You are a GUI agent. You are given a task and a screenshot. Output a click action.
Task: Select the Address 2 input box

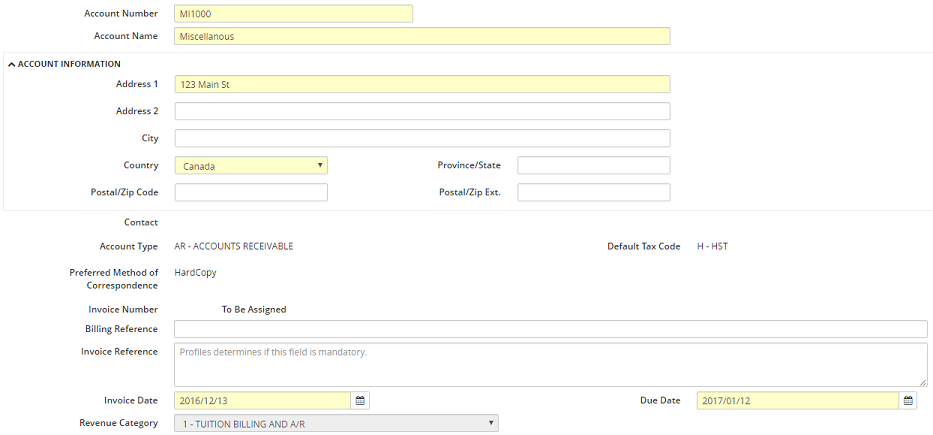tap(422, 111)
